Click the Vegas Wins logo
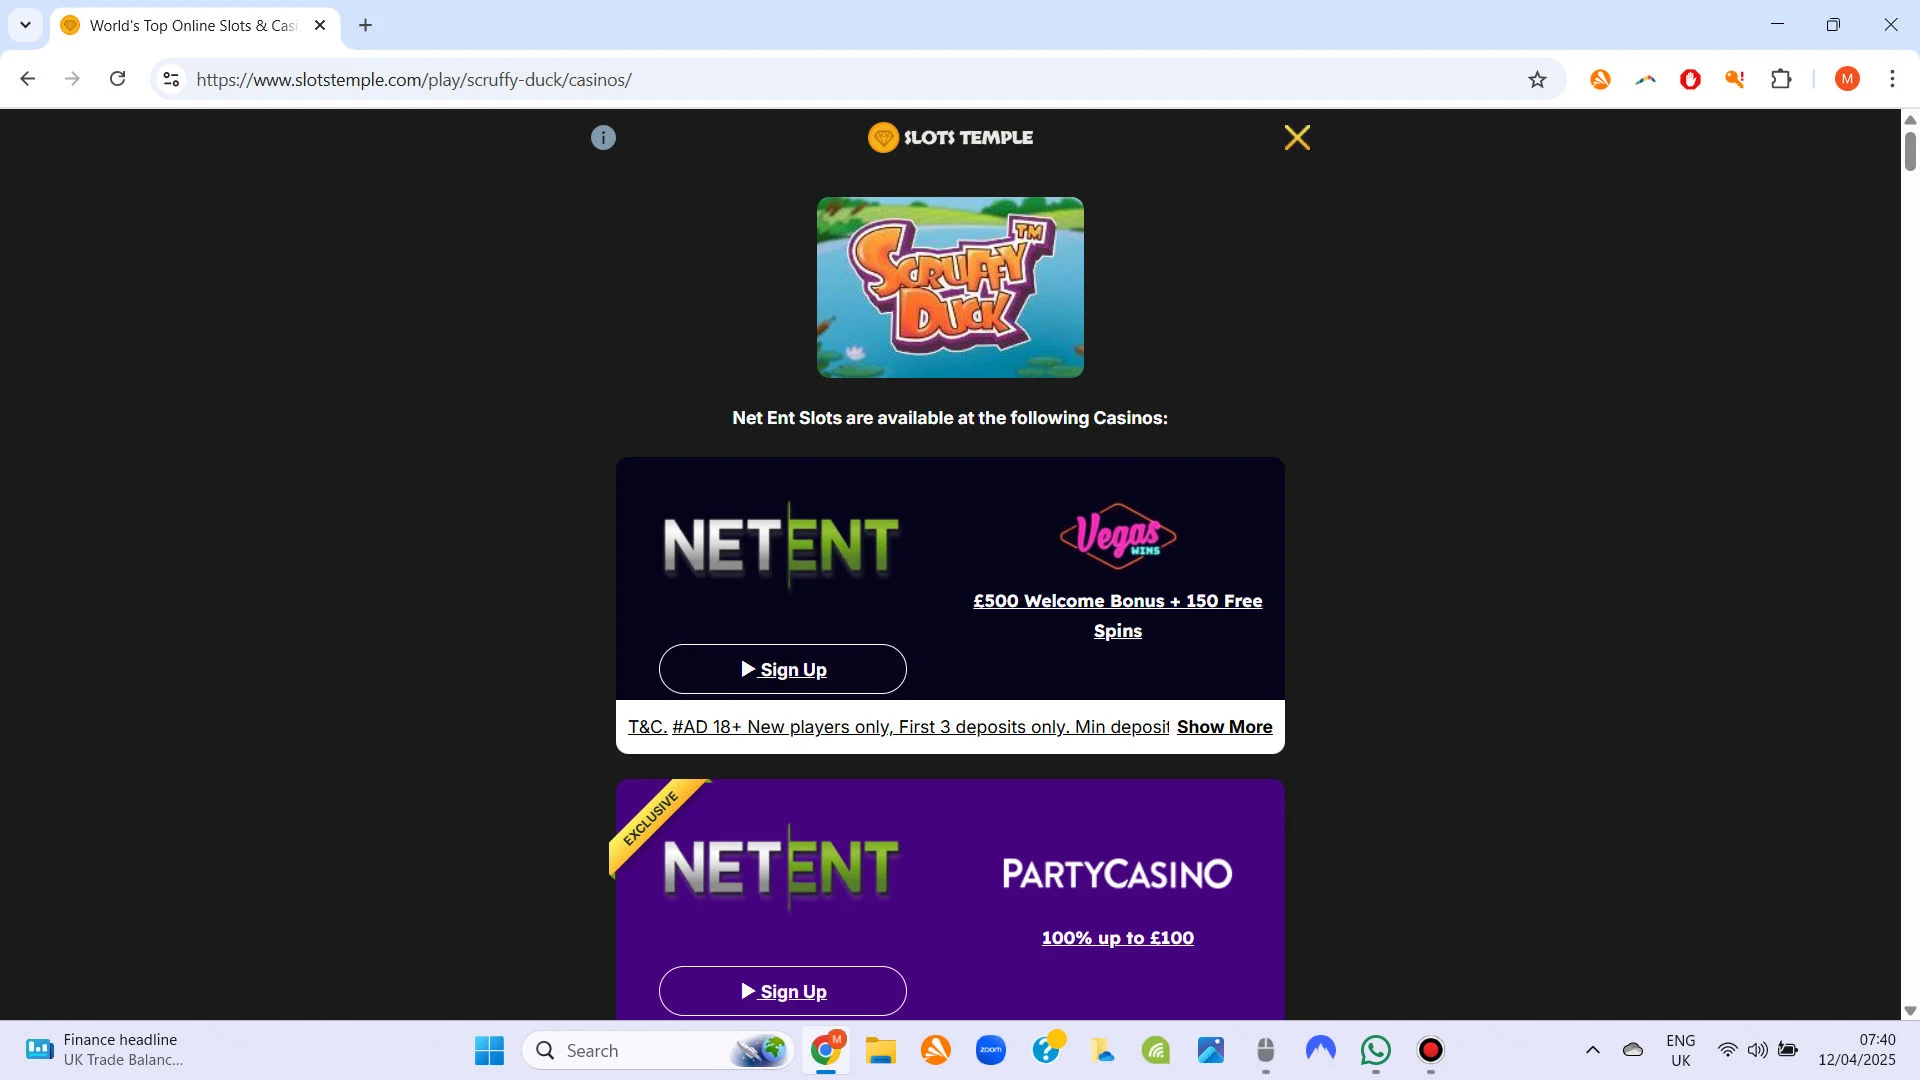This screenshot has height=1080, width=1920. point(1118,536)
